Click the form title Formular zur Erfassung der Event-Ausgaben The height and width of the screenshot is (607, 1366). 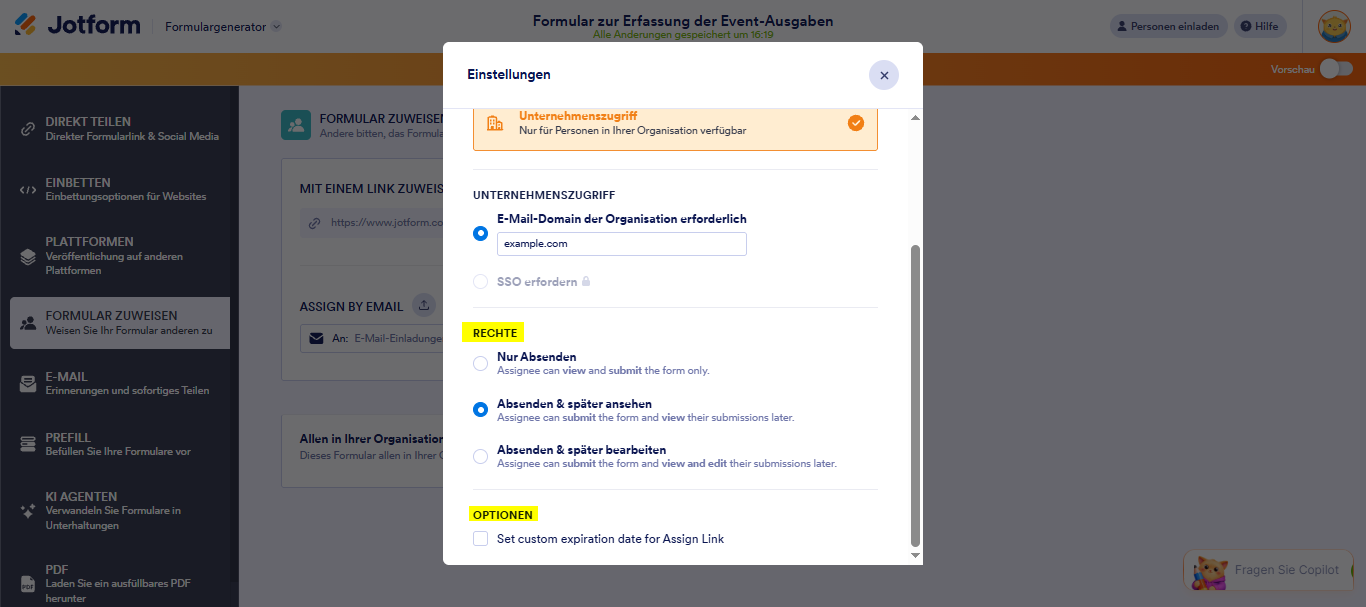coord(683,20)
